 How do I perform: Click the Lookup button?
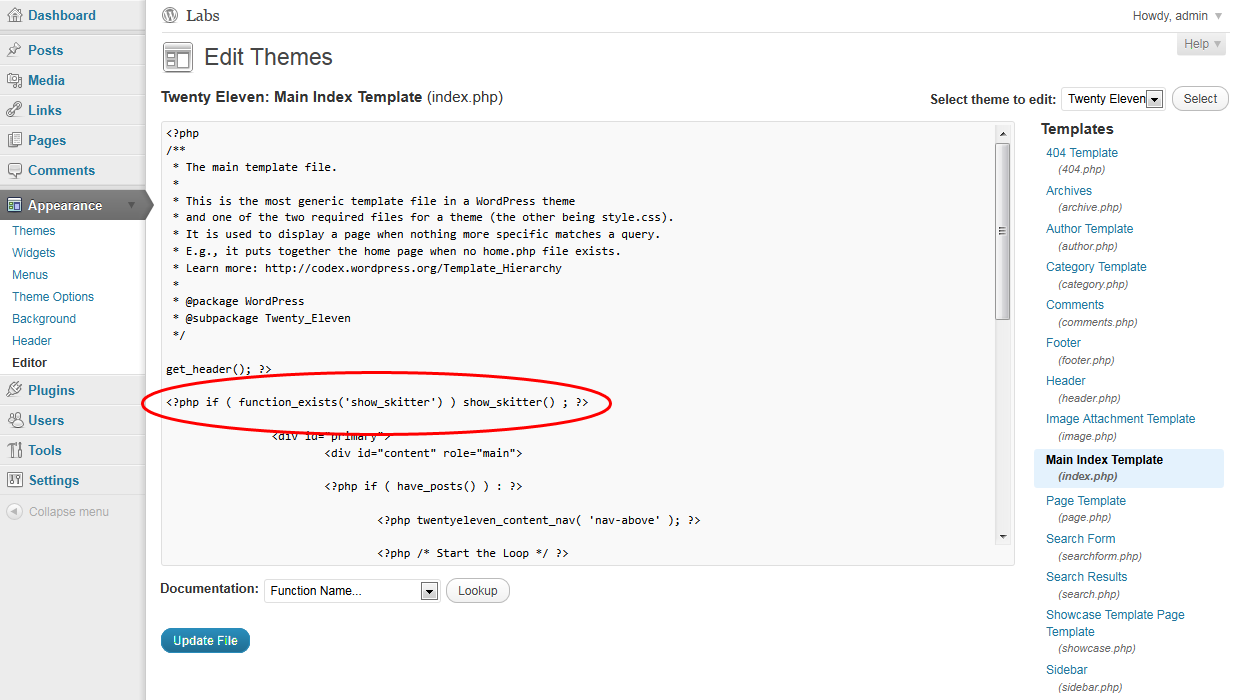coord(478,591)
